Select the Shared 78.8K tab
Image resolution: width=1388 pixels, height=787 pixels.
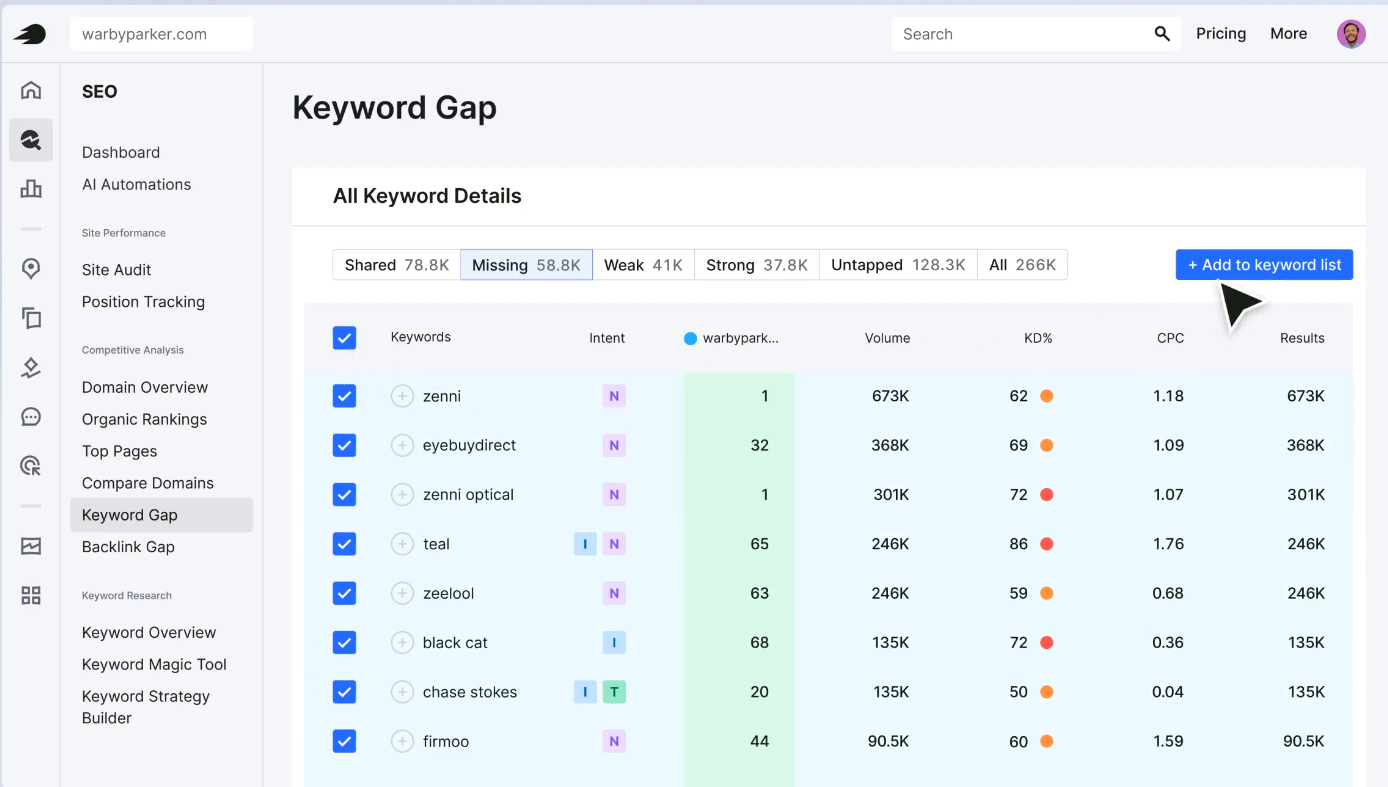396,265
